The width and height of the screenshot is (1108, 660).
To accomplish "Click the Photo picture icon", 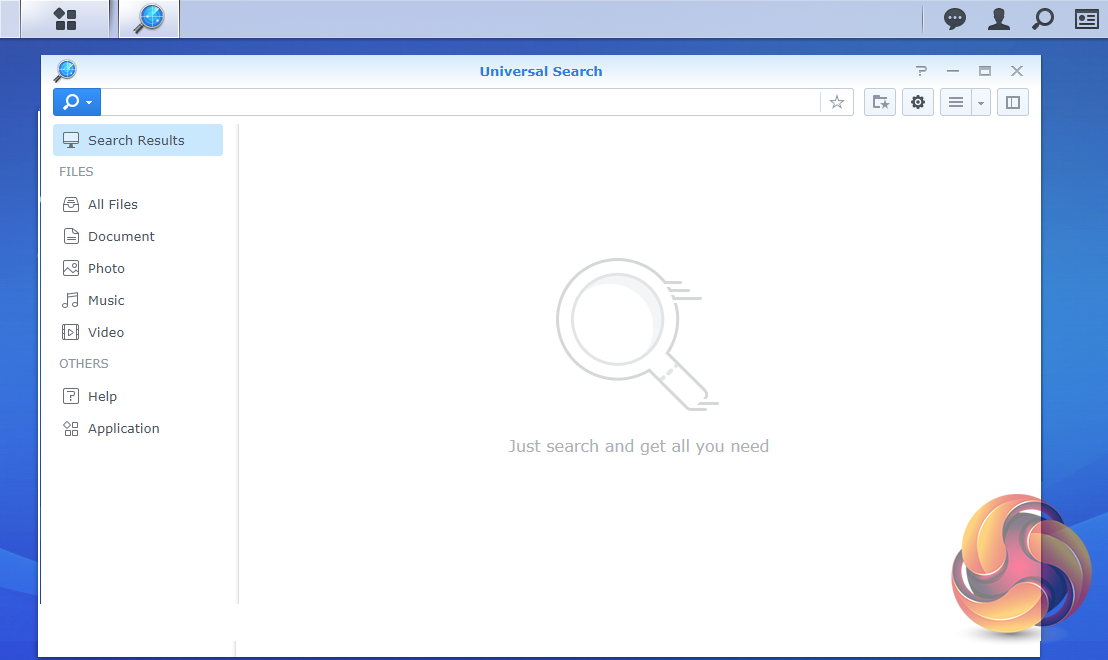I will (x=71, y=268).
